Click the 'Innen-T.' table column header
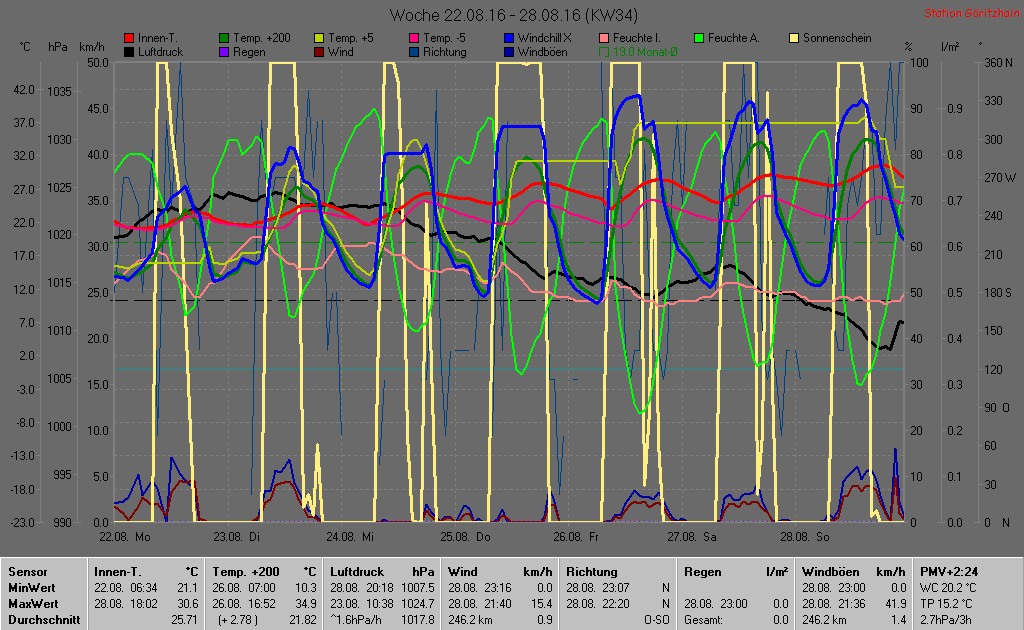 point(118,572)
